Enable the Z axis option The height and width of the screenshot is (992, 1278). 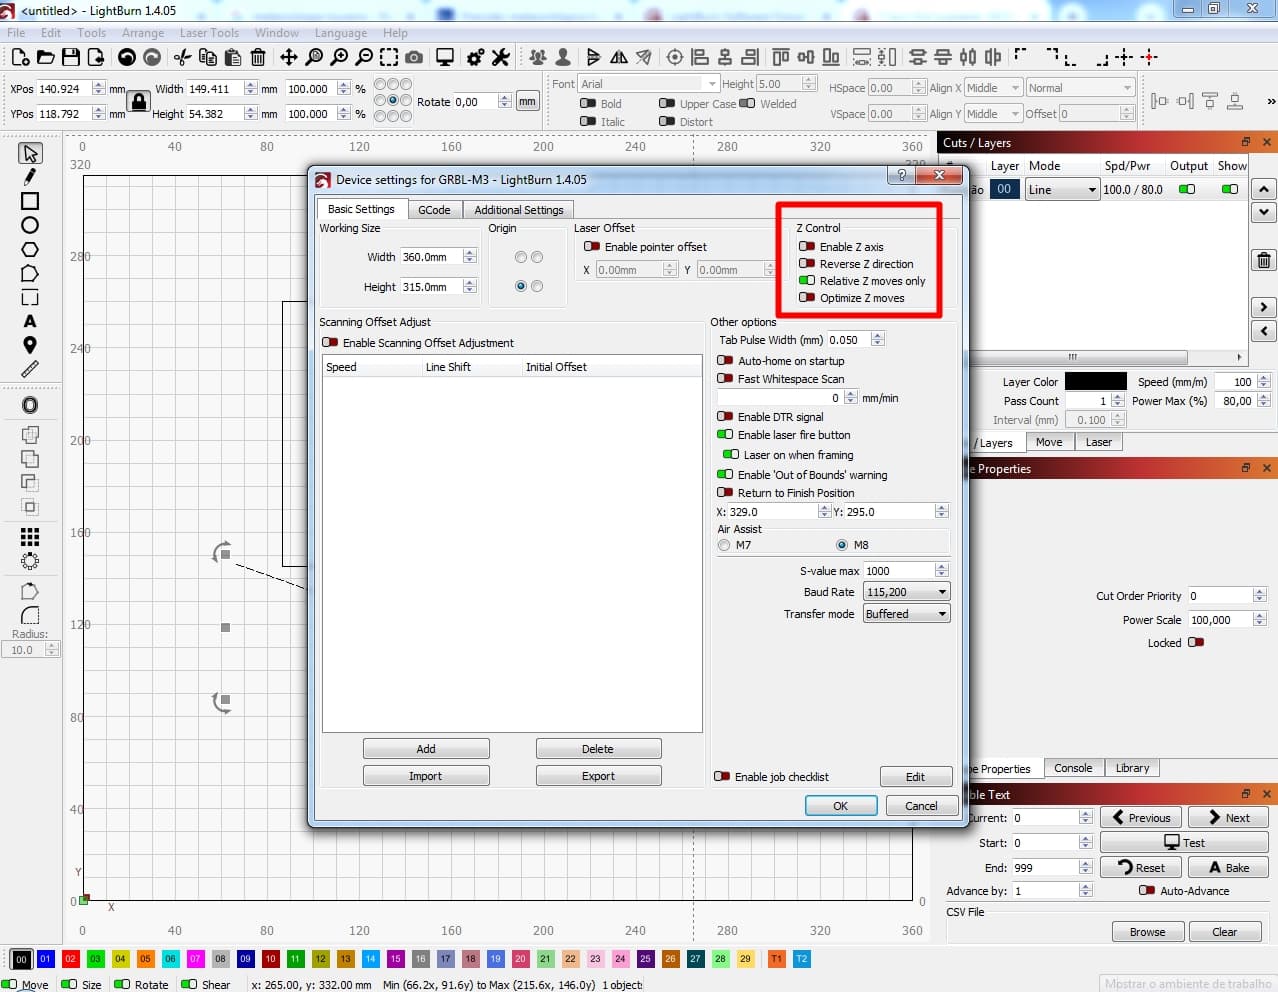click(807, 247)
